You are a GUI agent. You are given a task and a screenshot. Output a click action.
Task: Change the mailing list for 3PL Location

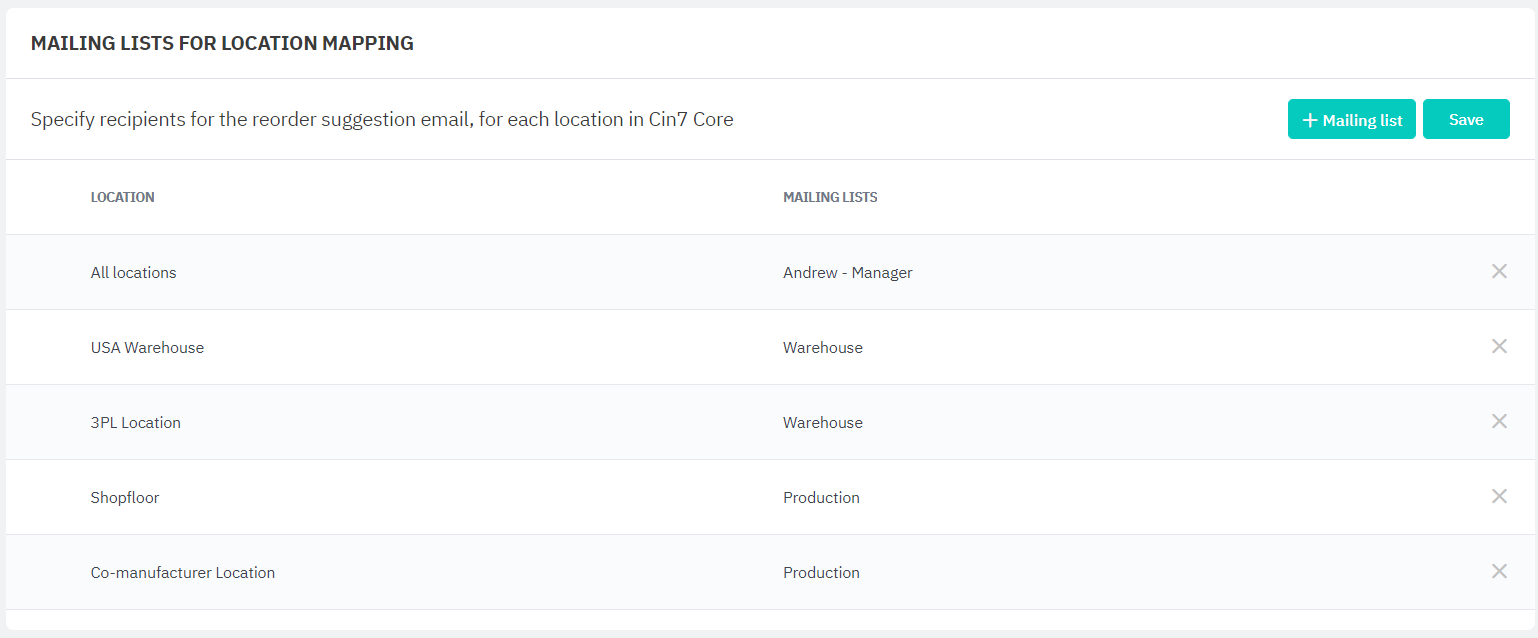(x=822, y=423)
